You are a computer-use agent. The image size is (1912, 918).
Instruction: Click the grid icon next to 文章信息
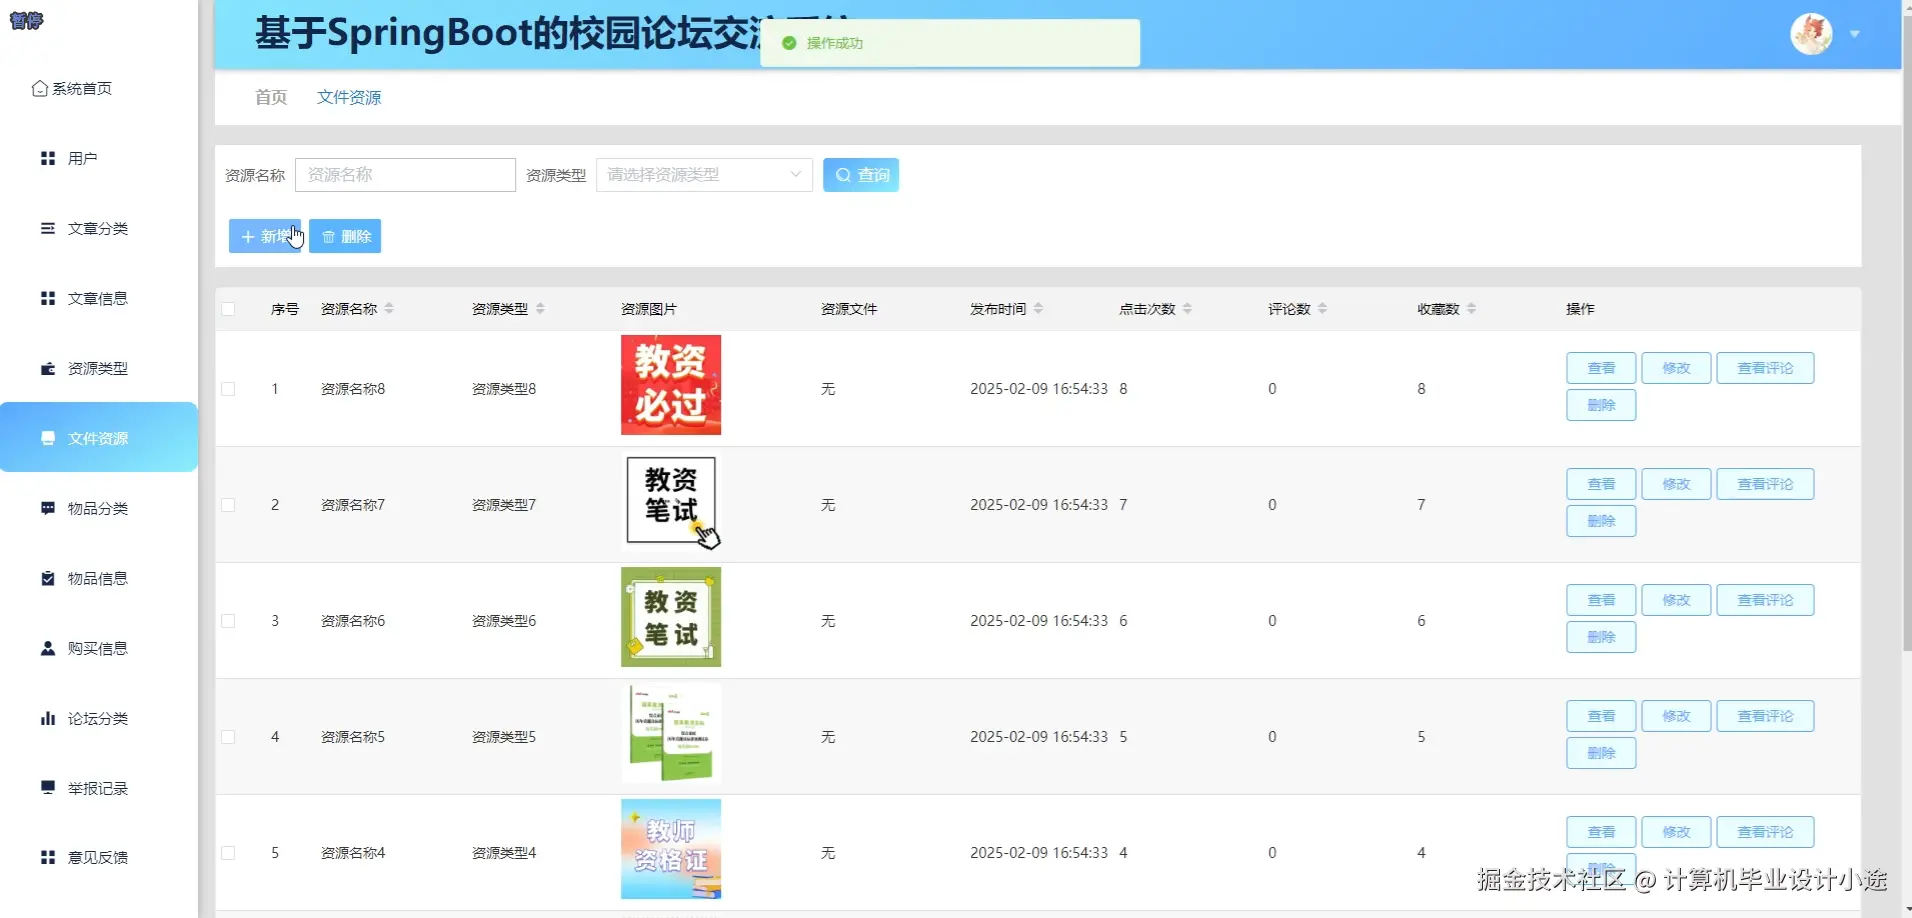pyautogui.click(x=48, y=298)
